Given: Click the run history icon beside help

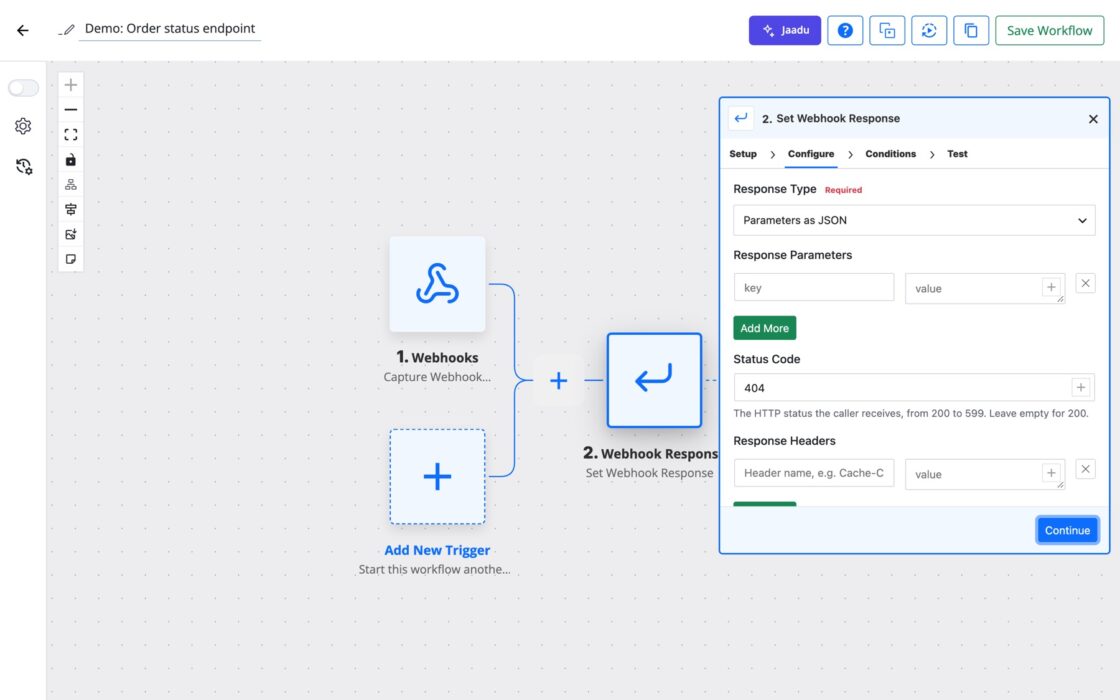Looking at the screenshot, I should 887,30.
